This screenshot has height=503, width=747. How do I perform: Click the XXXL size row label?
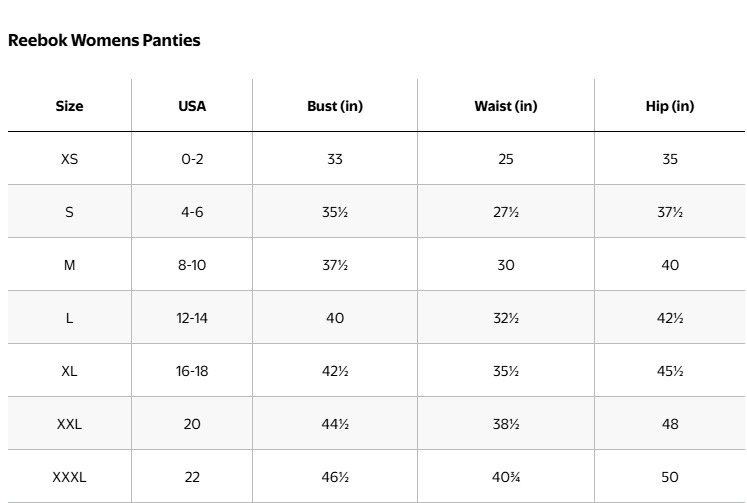coord(69,477)
